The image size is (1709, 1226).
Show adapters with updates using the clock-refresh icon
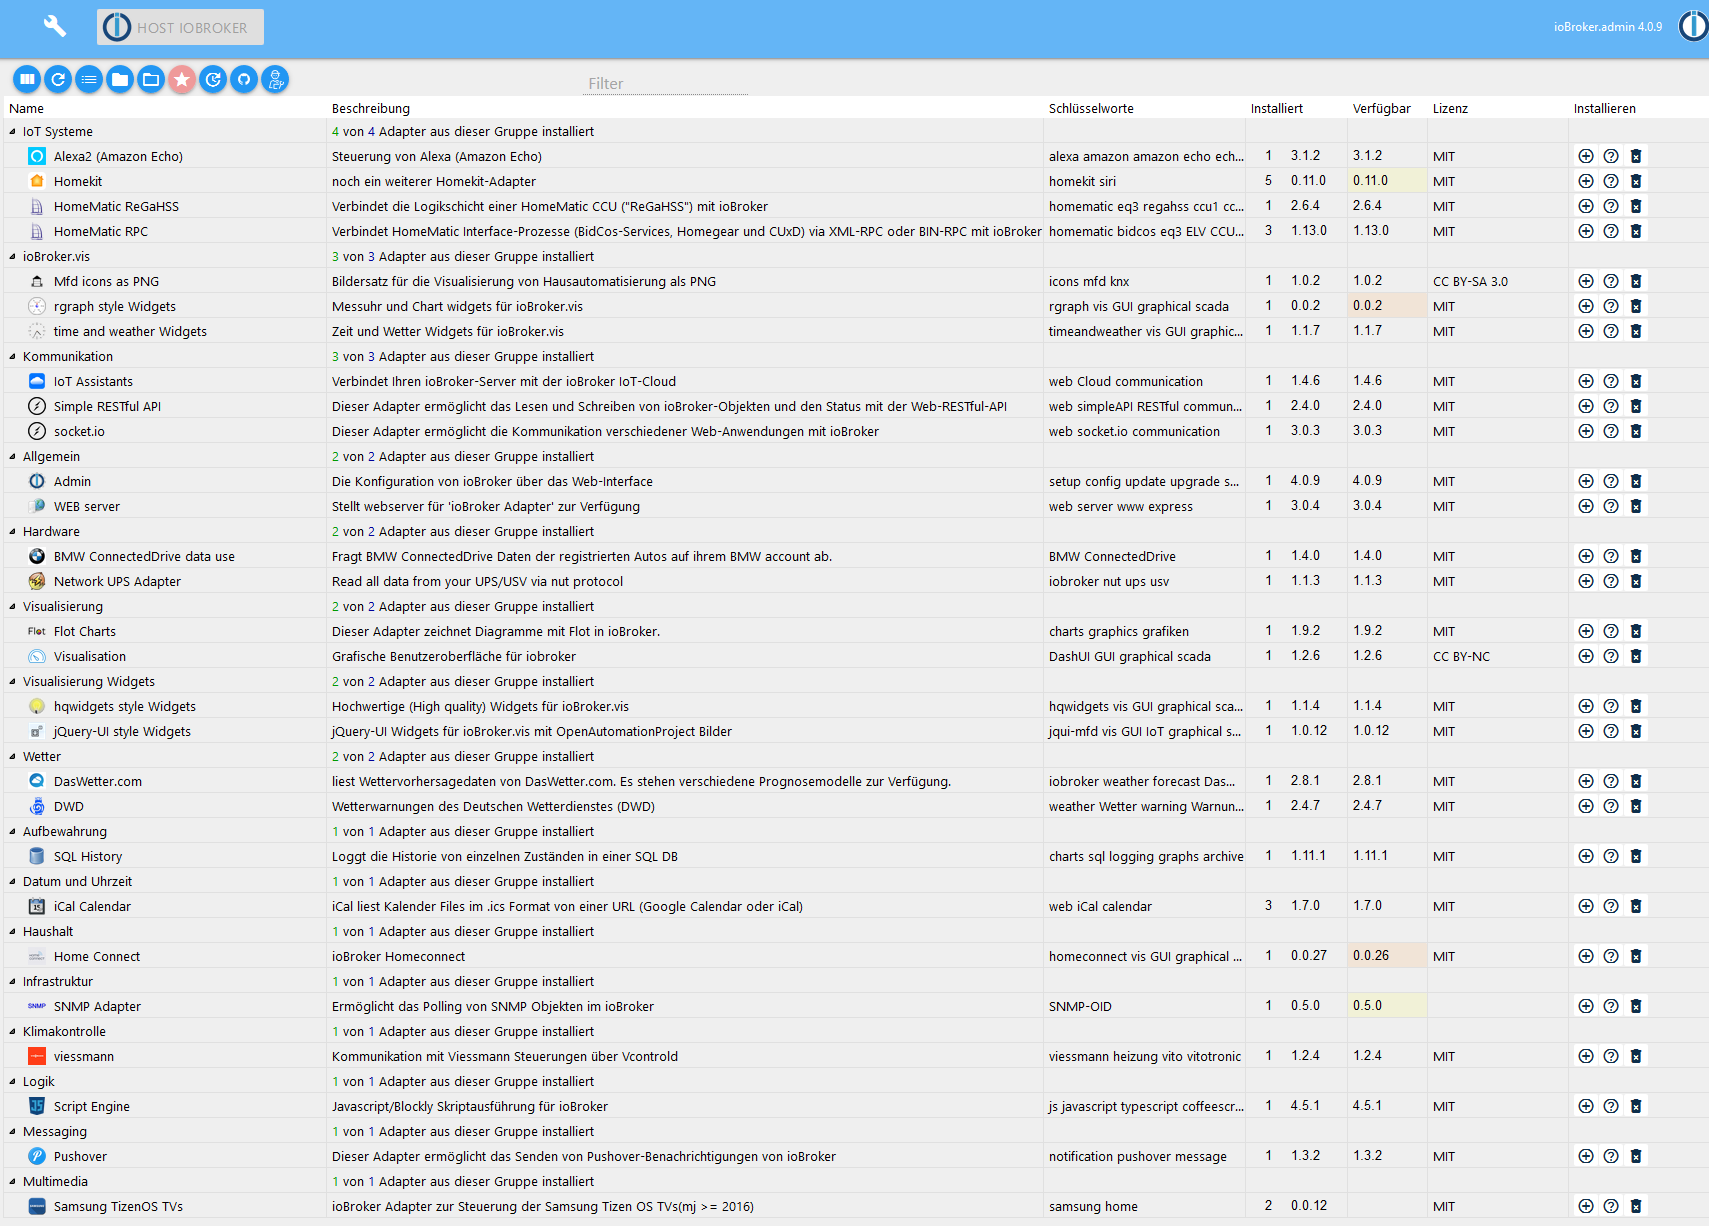pos(213,79)
